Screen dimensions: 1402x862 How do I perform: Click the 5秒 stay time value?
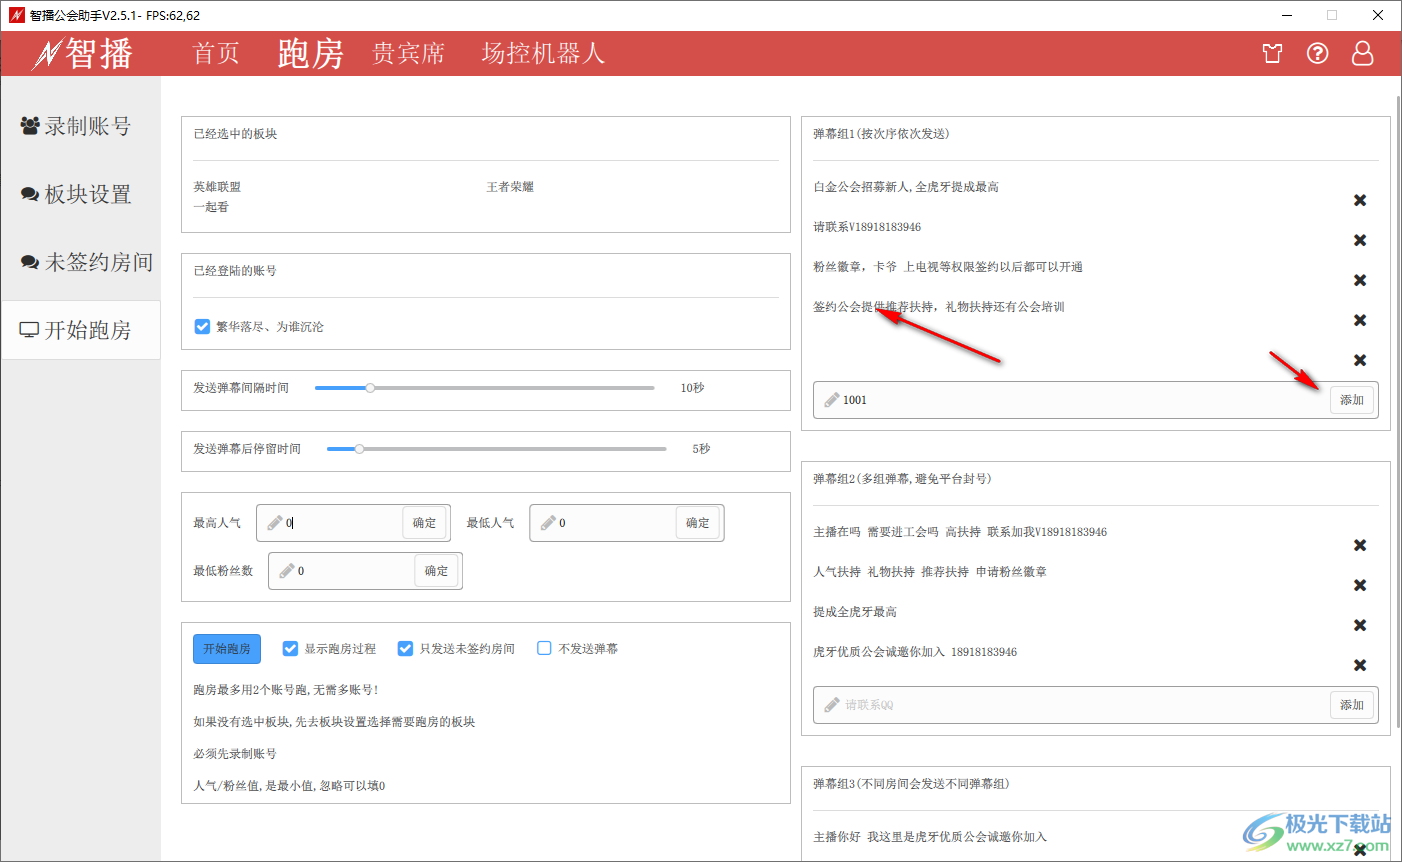point(701,449)
